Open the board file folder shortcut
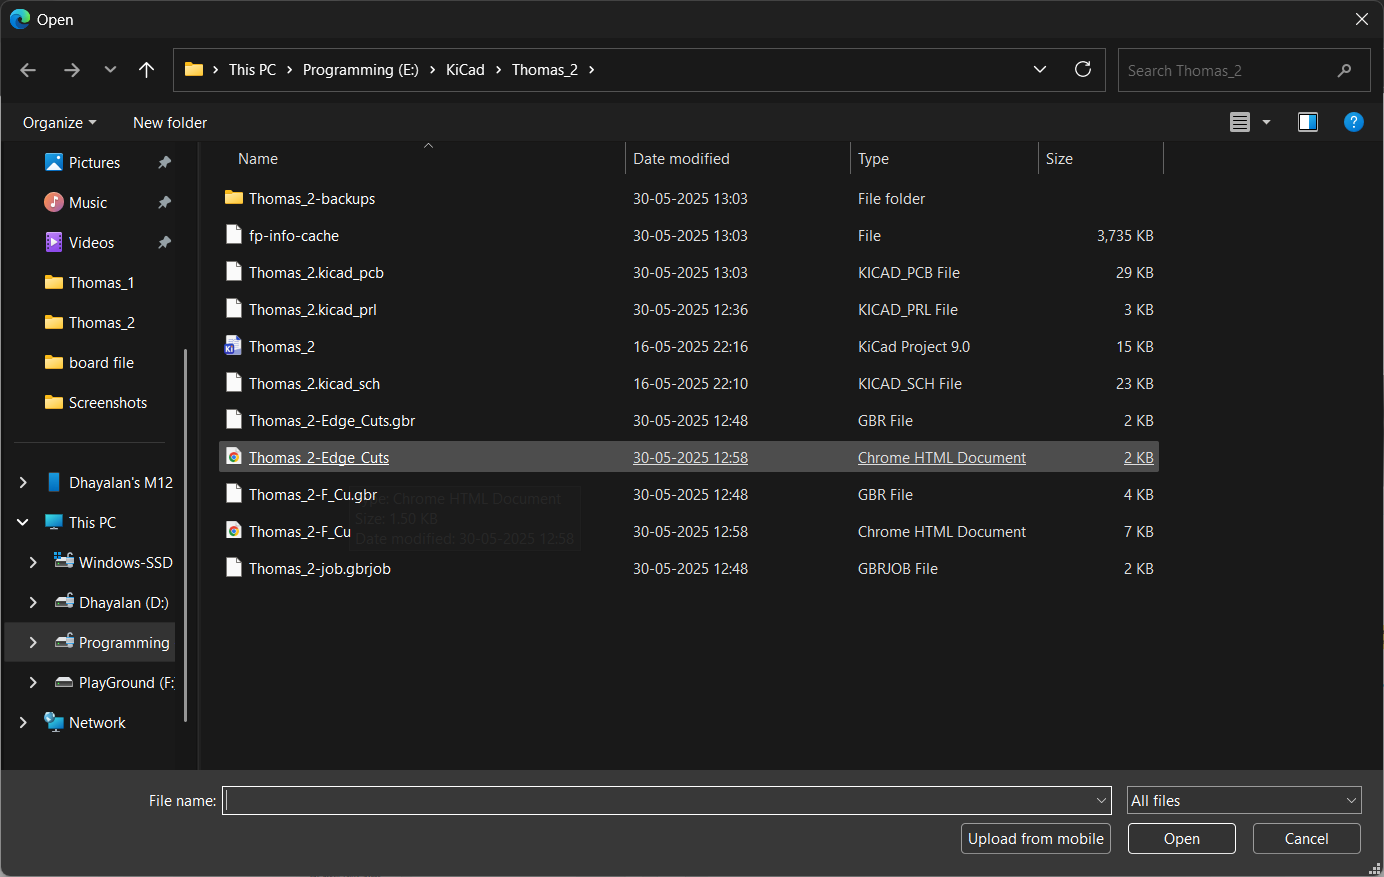This screenshot has width=1384, height=877. 101,362
